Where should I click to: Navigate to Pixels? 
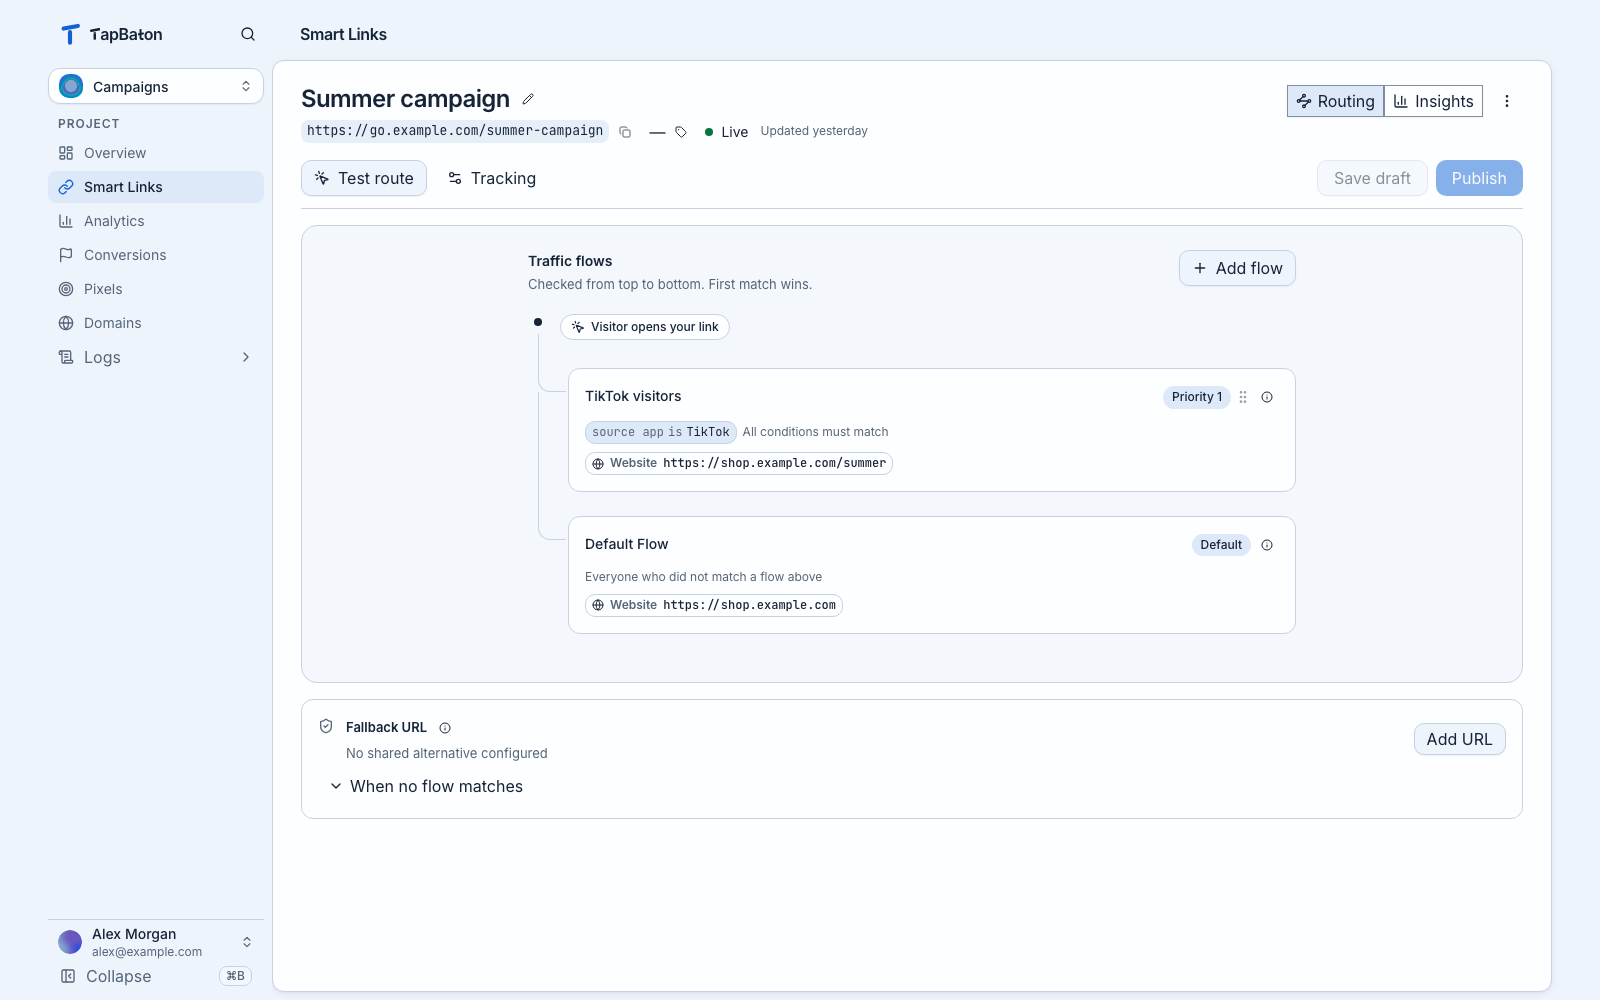(x=156, y=289)
